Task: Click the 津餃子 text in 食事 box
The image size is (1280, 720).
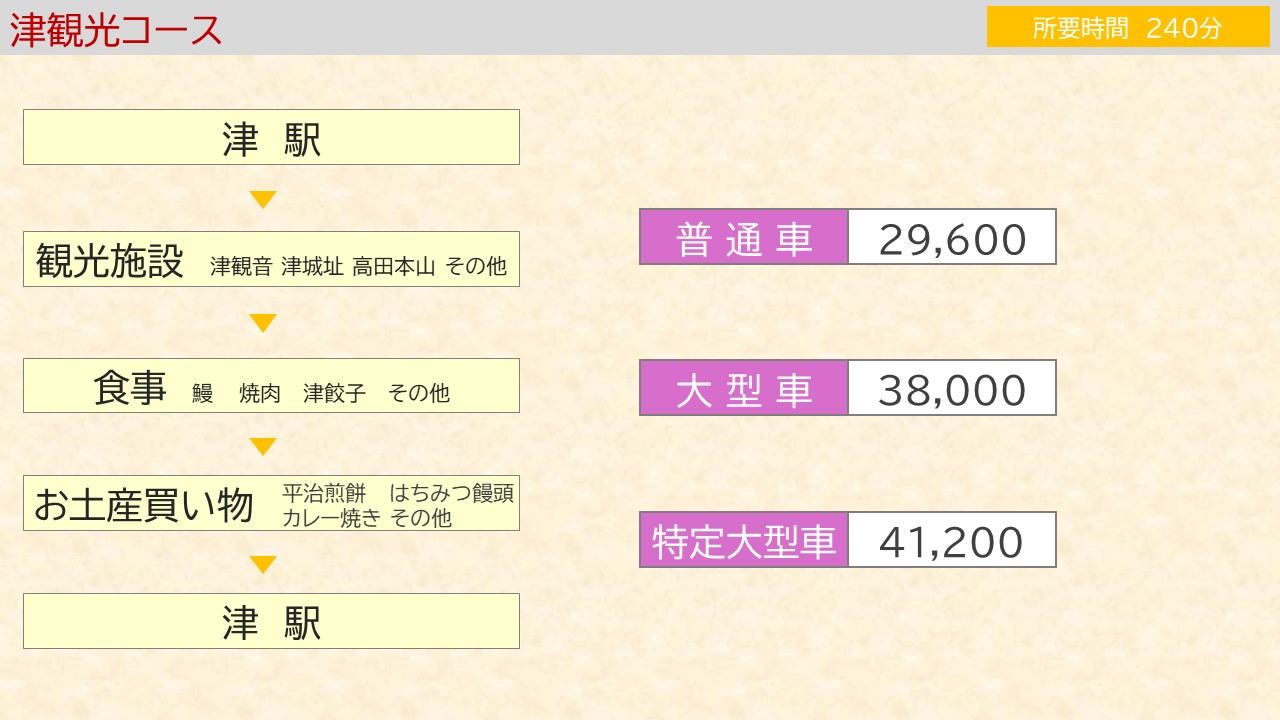Action: pyautogui.click(x=335, y=393)
